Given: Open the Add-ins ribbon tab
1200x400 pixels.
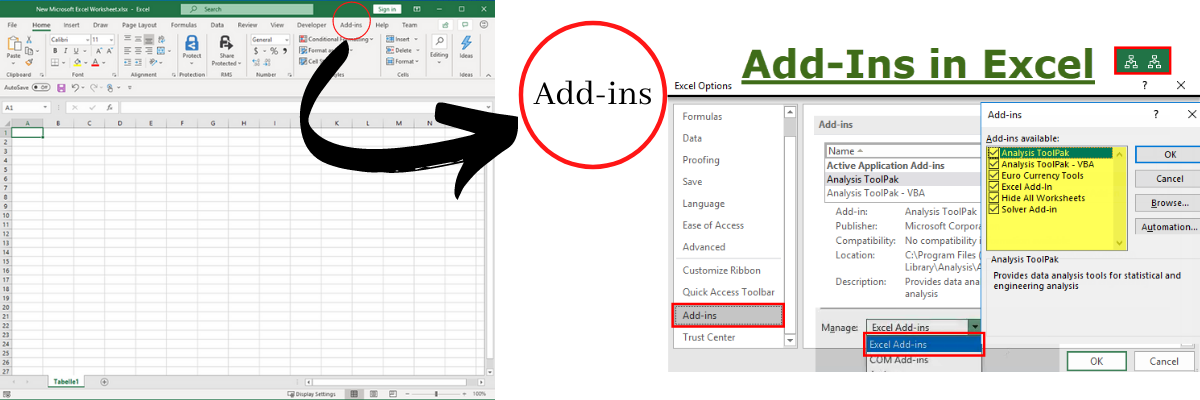Looking at the screenshot, I should (x=351, y=24).
